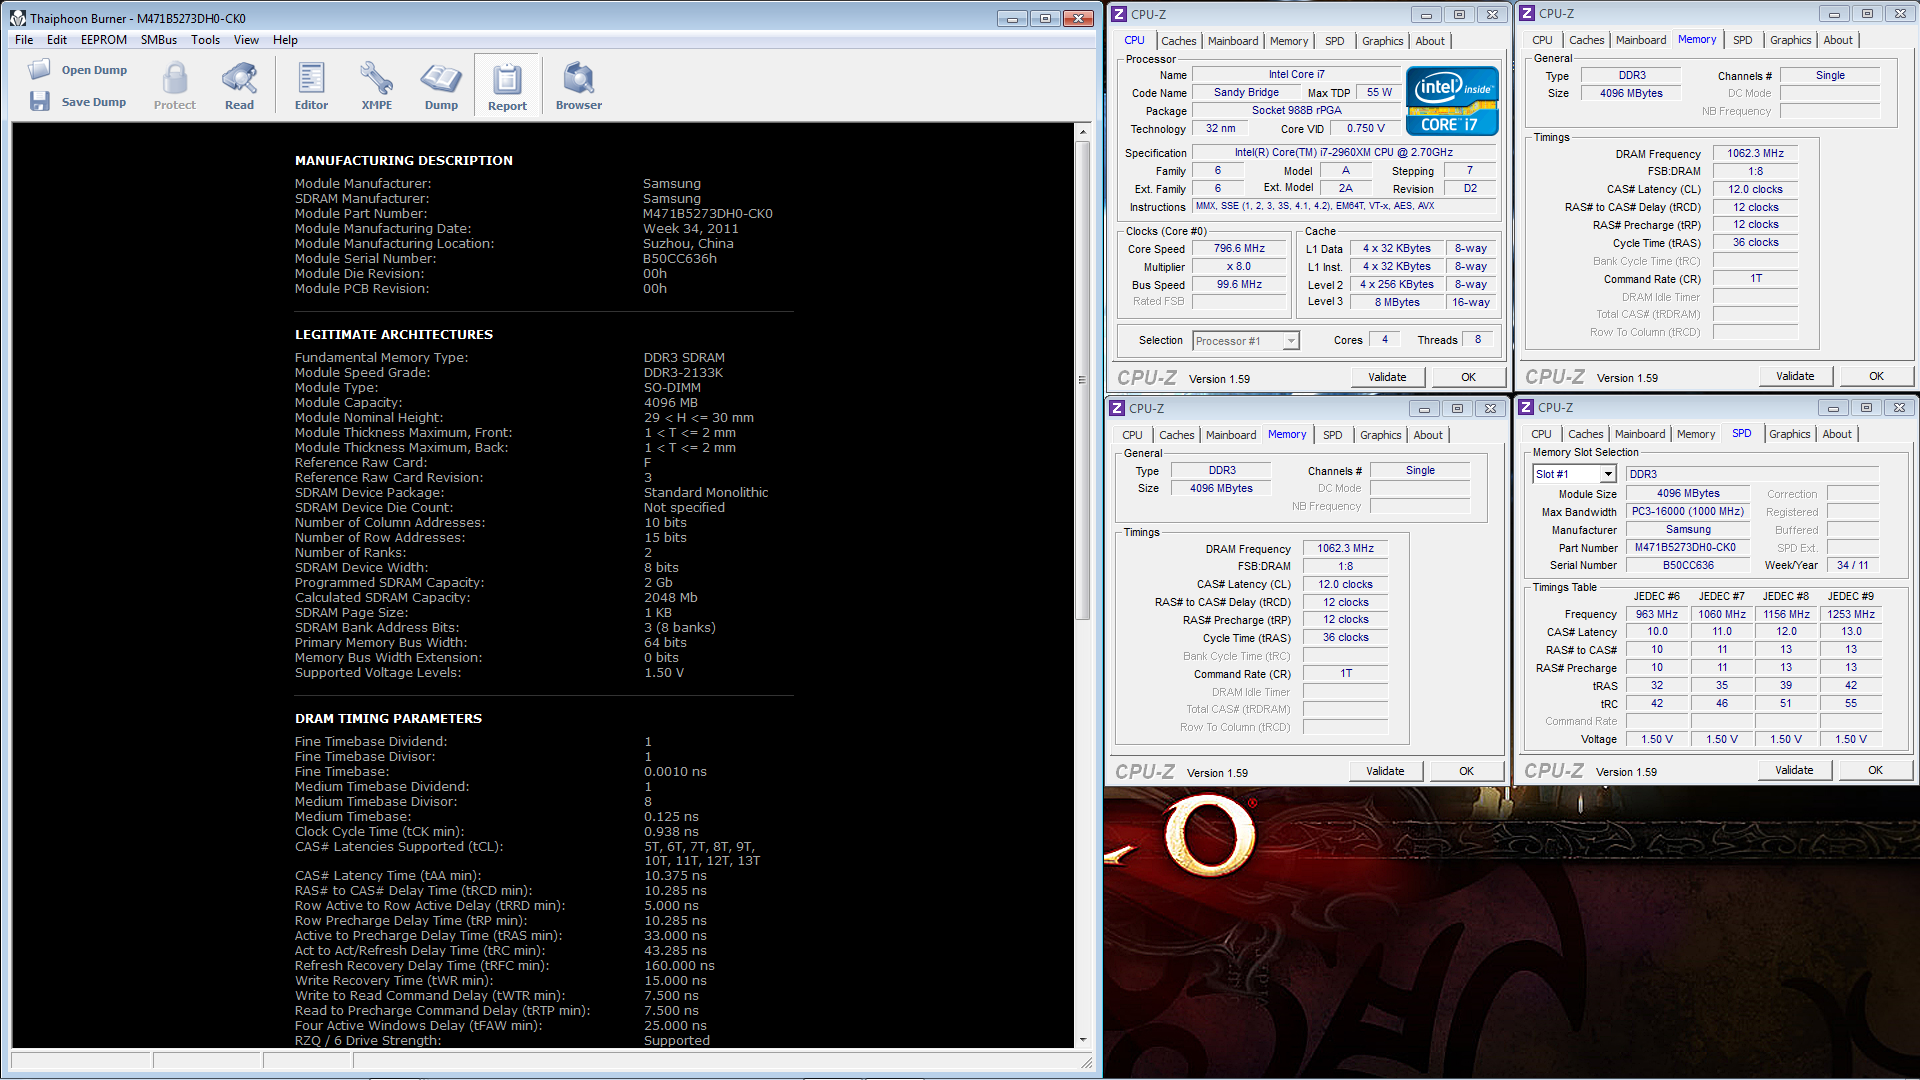Click OK in the CPU window

[1468, 377]
